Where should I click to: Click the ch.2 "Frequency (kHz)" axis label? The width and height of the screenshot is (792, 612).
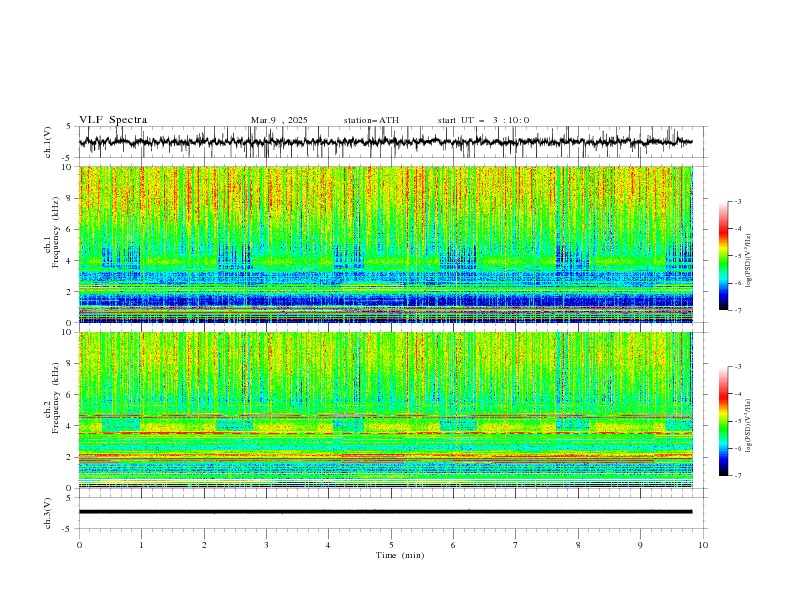pos(55,398)
